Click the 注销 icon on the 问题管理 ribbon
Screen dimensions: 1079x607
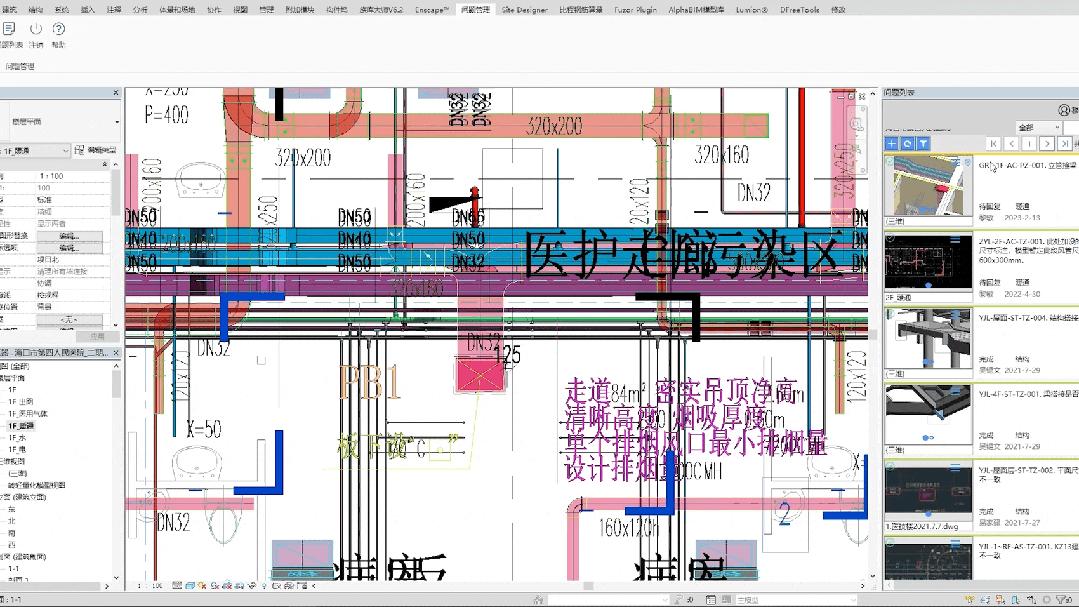click(35, 29)
